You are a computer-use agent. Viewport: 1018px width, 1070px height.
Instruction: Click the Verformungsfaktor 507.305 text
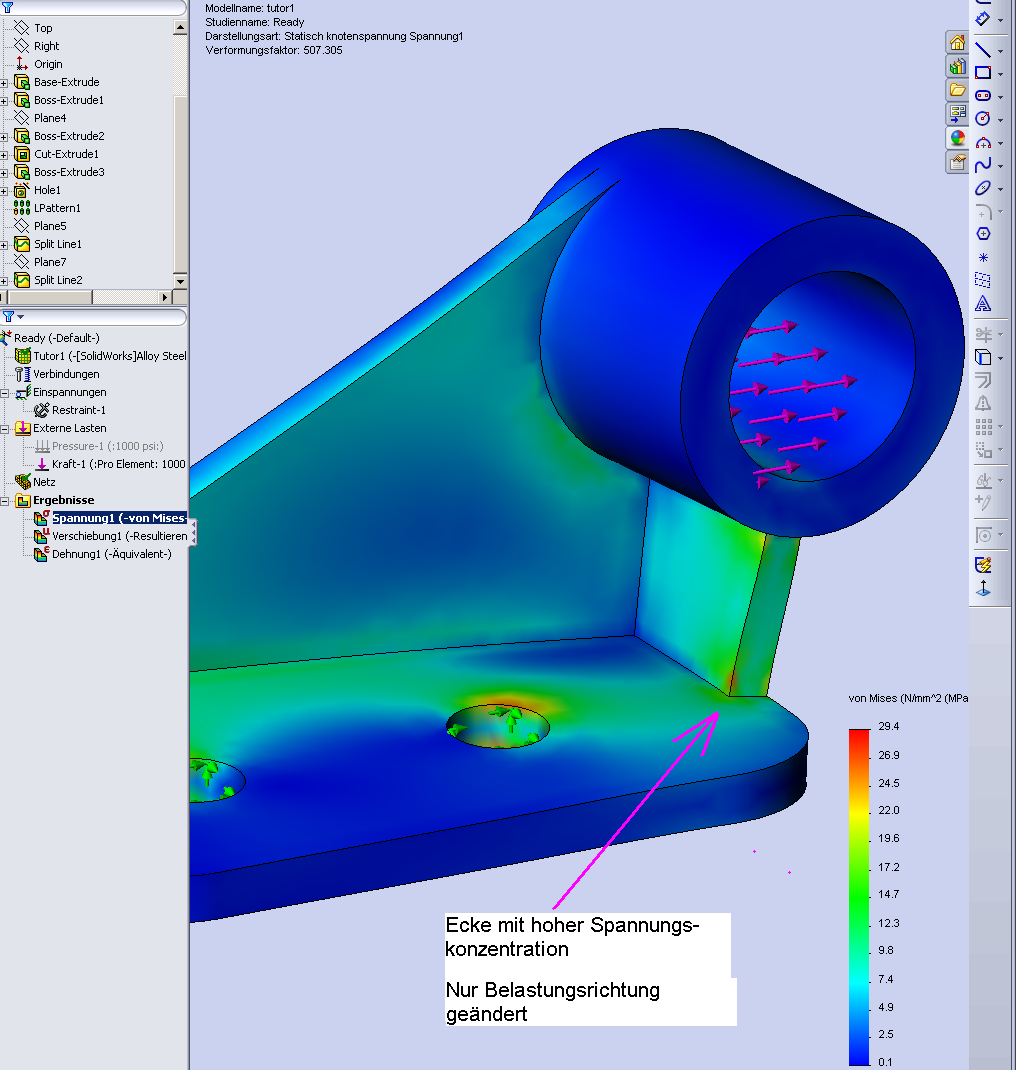tap(274, 50)
